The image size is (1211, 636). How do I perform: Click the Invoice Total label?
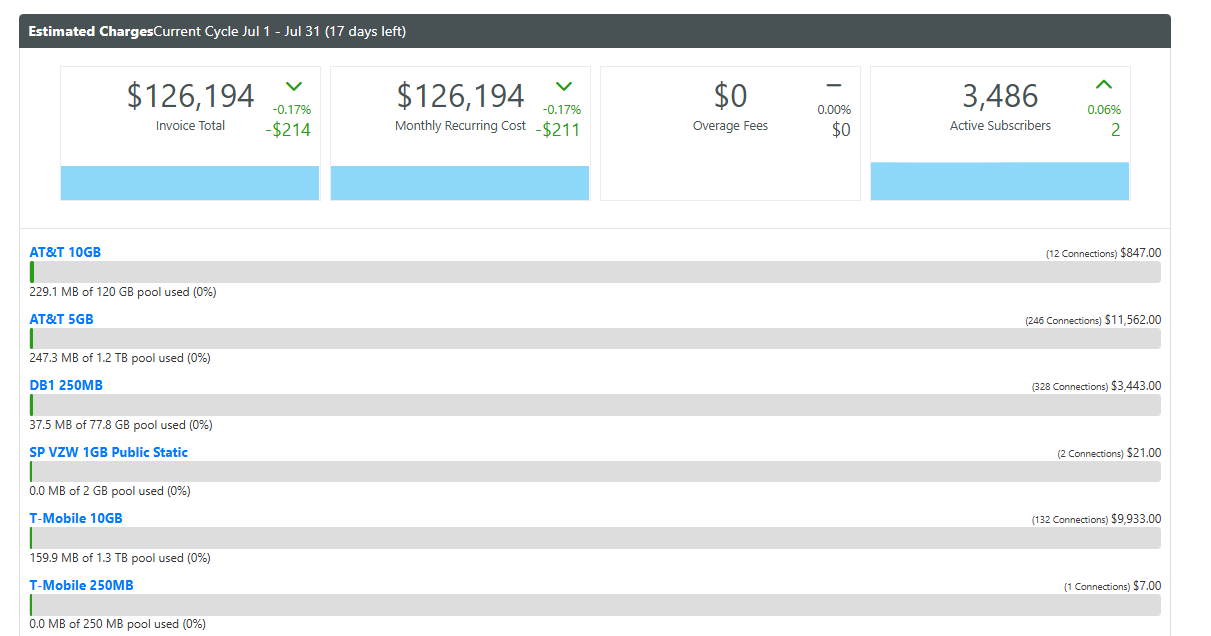[190, 126]
